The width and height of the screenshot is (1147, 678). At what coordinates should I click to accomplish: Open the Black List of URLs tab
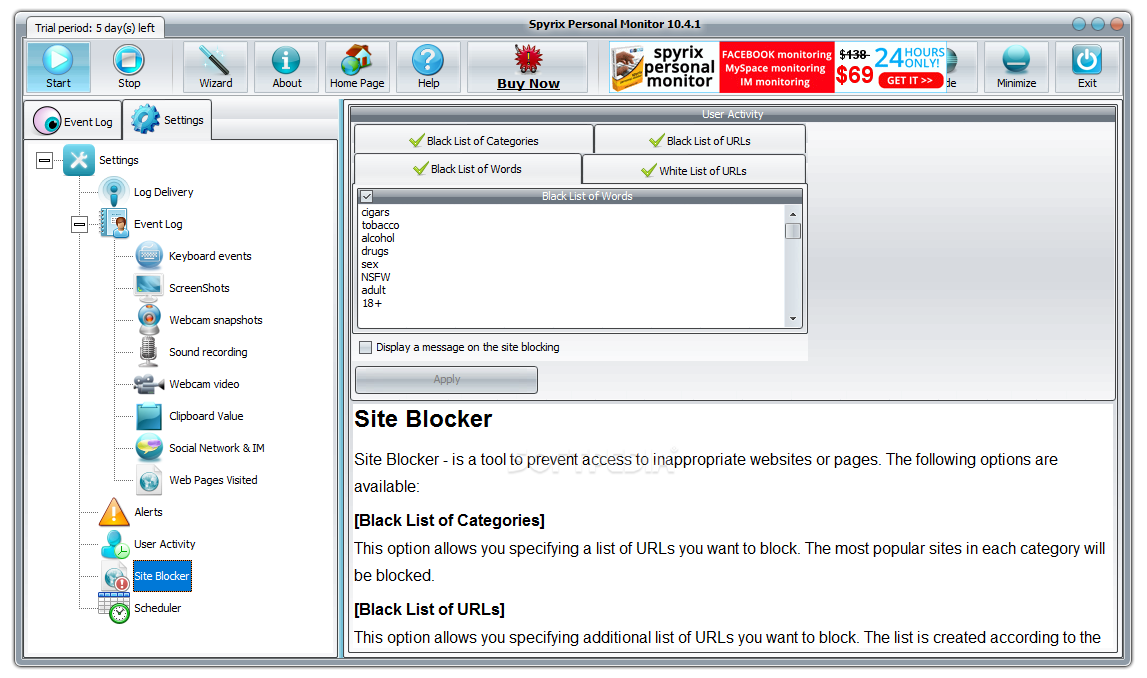pyautogui.click(x=700, y=140)
